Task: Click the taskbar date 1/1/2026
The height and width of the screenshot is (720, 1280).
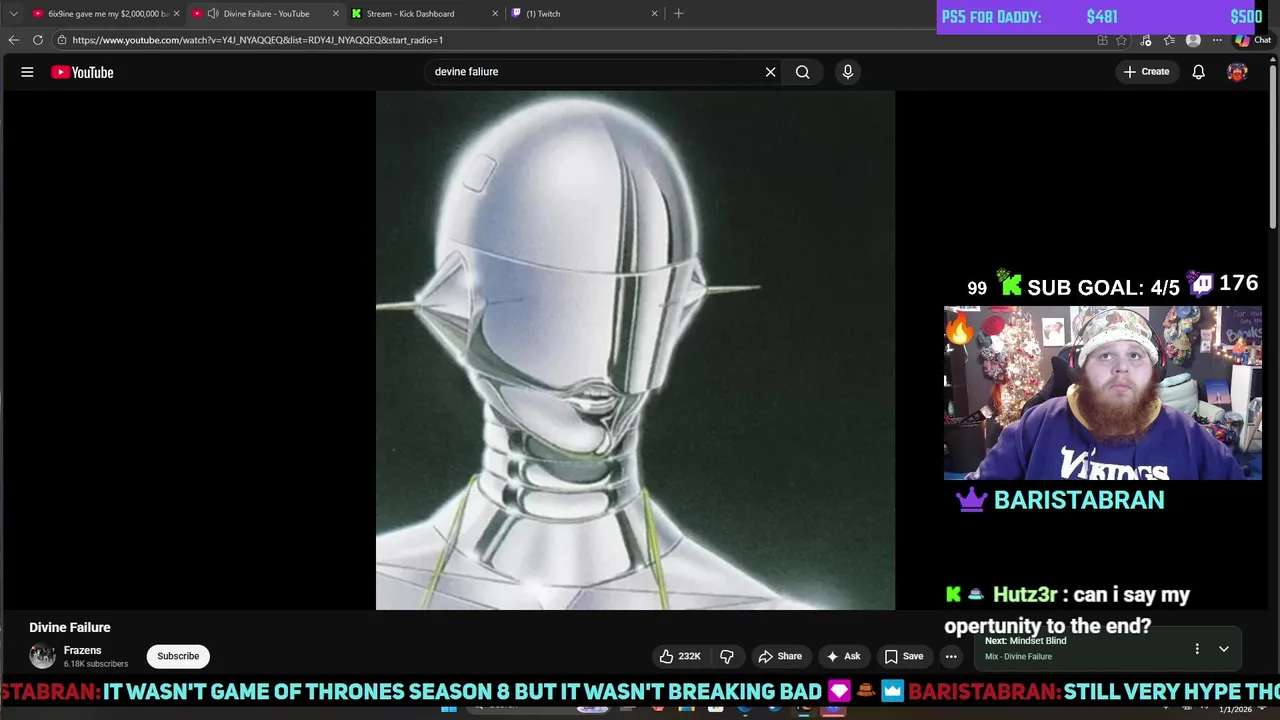Action: 1235,709
